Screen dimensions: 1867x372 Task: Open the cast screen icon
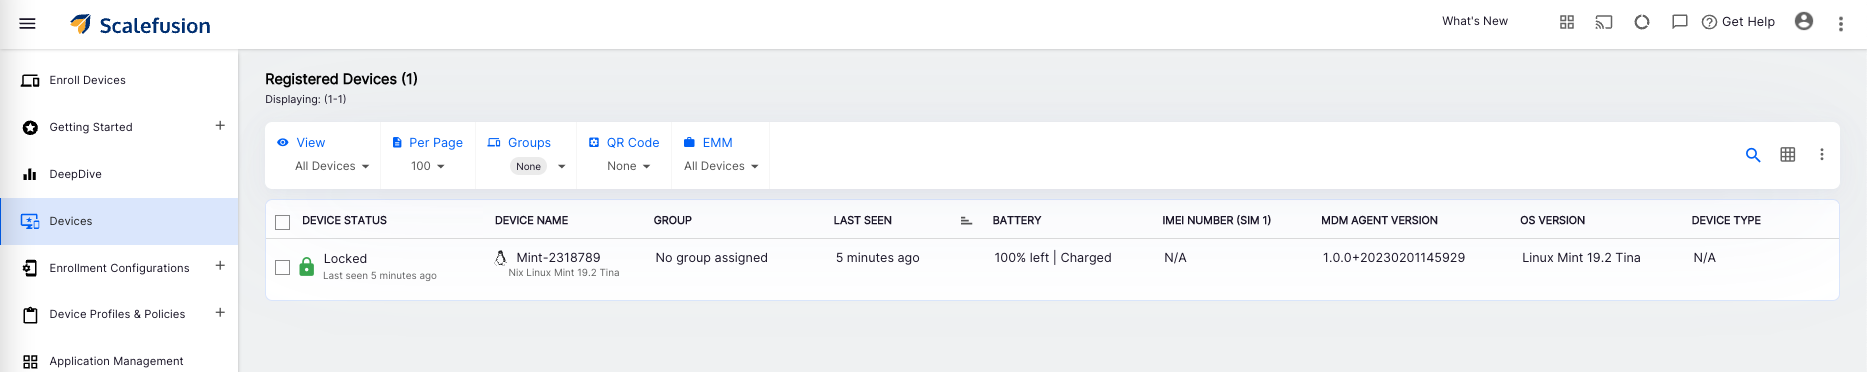pyautogui.click(x=1604, y=22)
